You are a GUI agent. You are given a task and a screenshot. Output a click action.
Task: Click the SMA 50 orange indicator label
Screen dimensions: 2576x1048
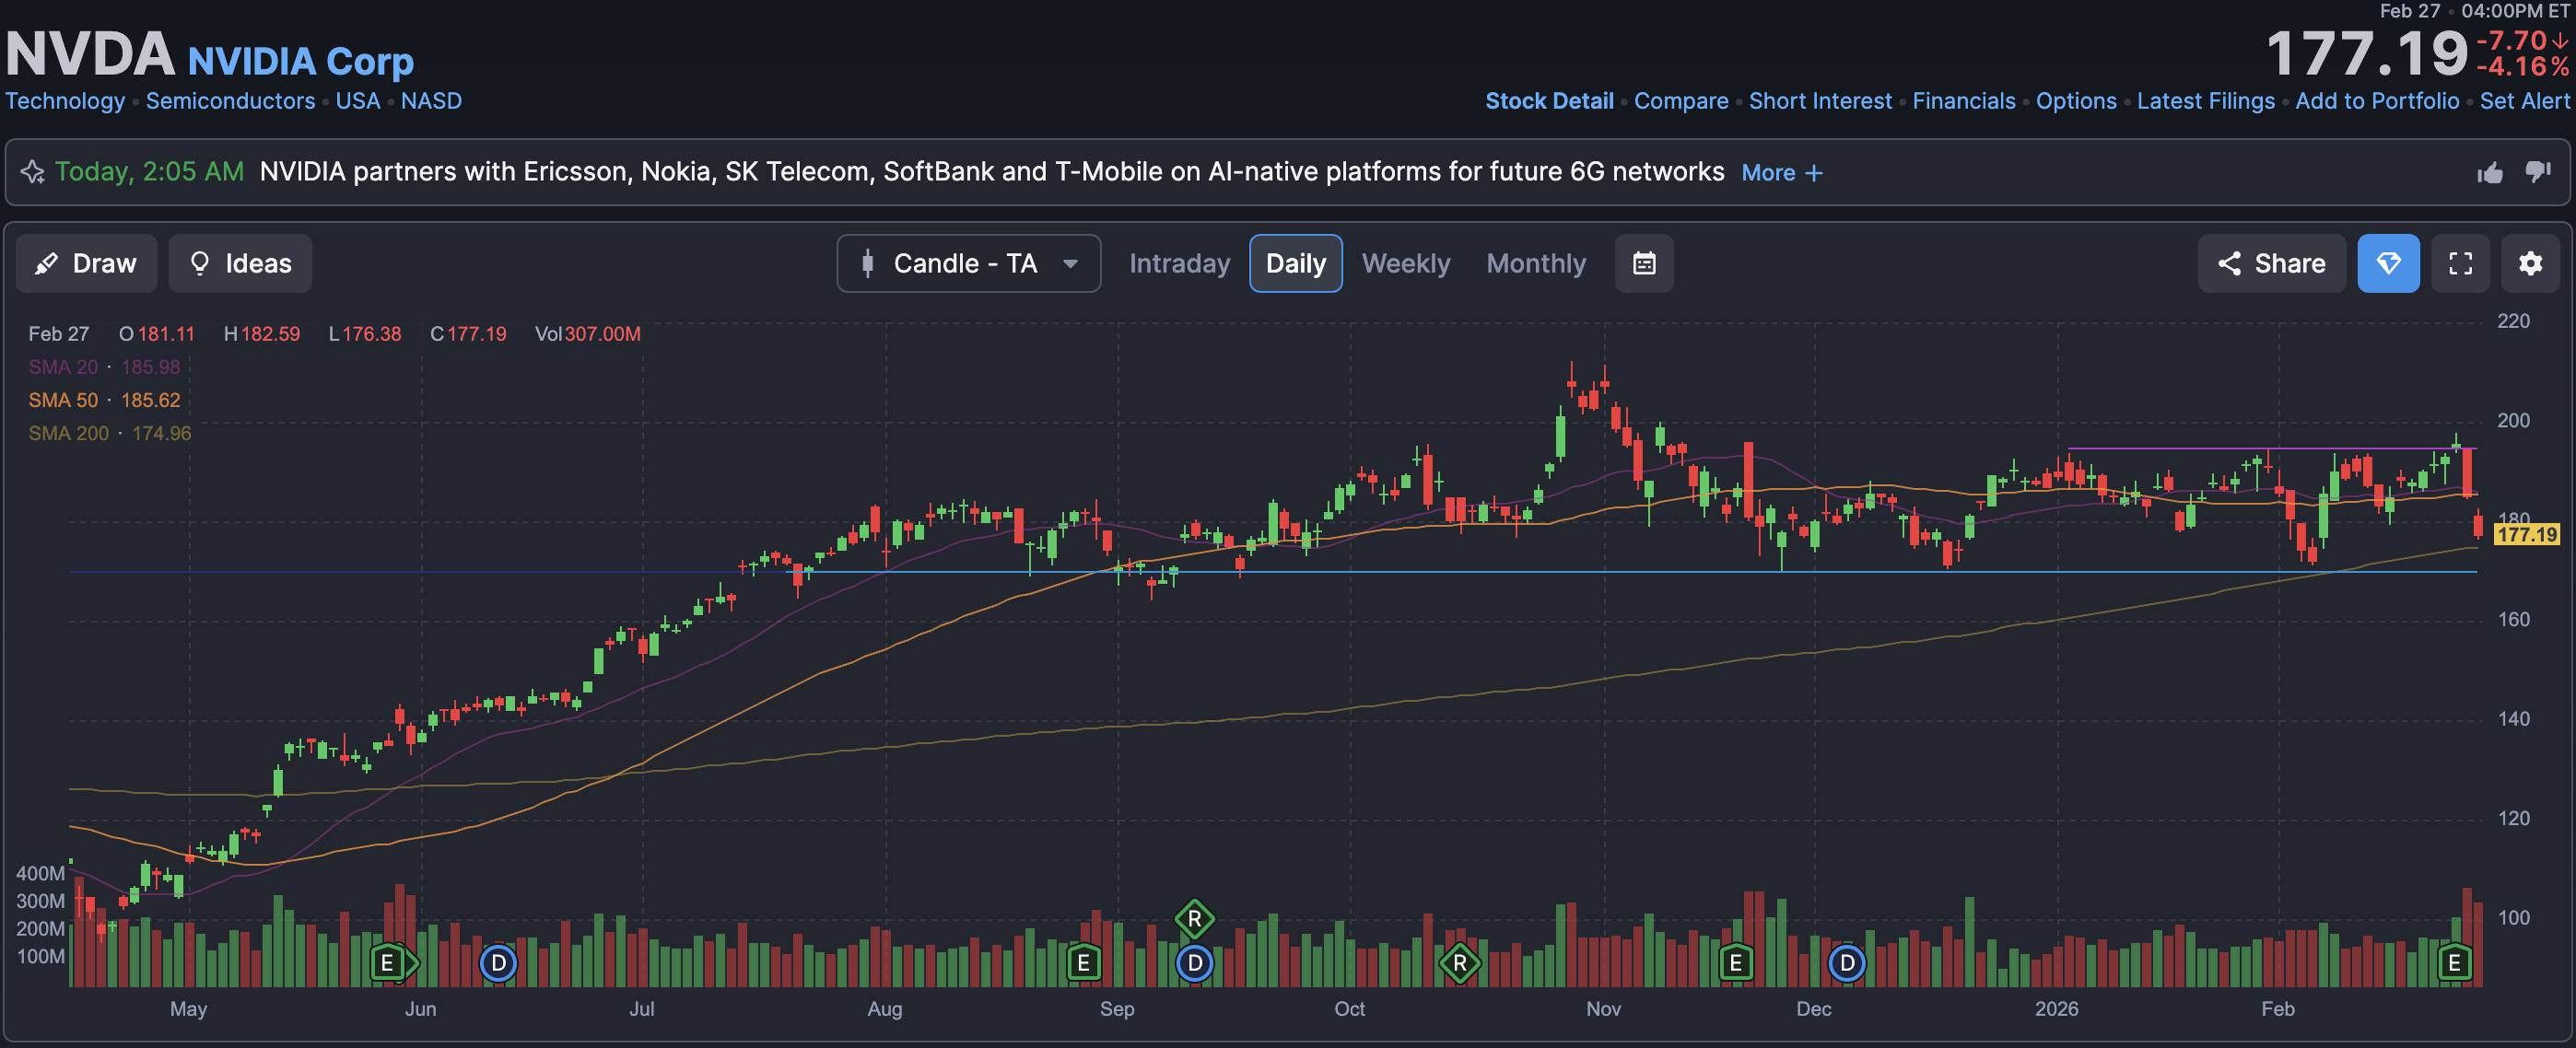point(63,400)
